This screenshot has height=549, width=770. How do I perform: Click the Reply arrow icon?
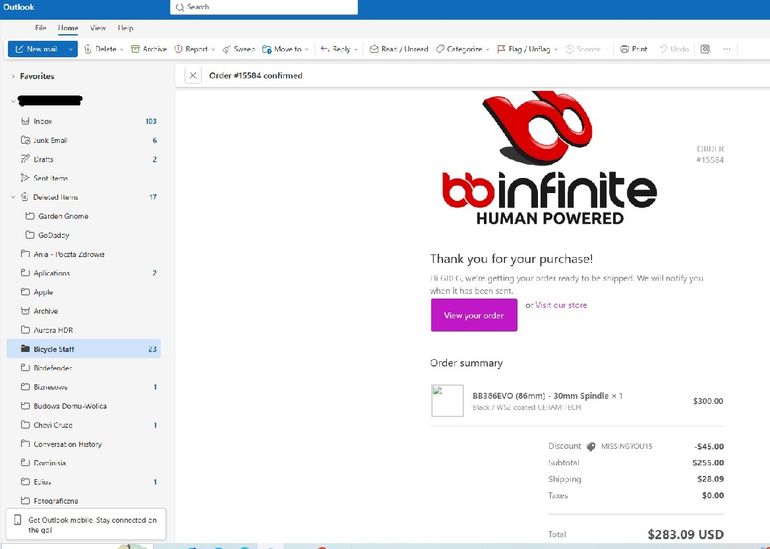325,49
